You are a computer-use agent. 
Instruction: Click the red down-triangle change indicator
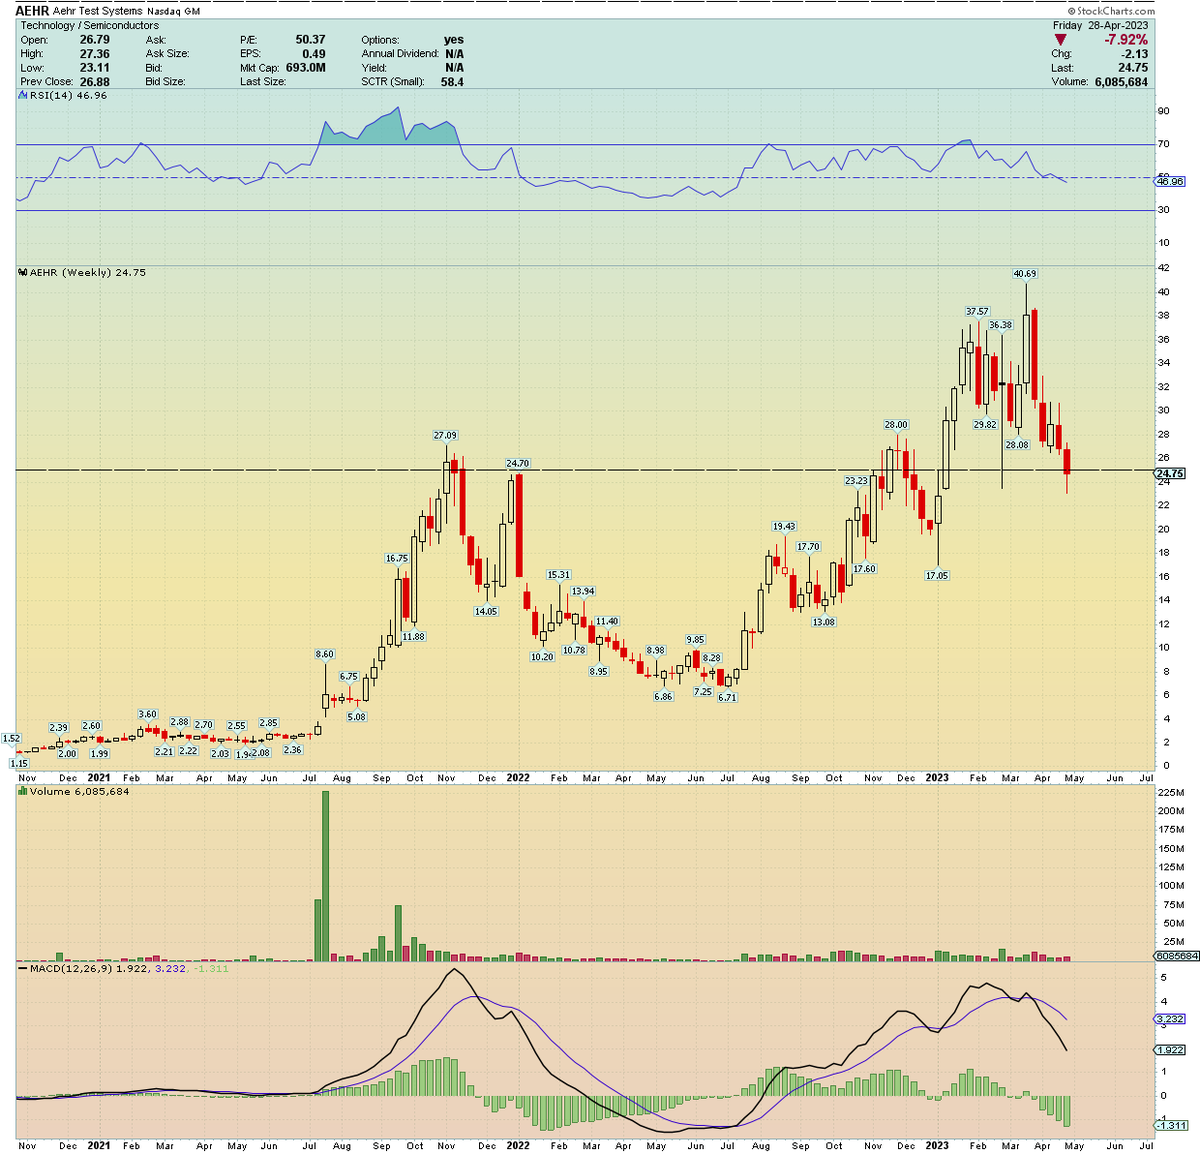(x=1060, y=40)
